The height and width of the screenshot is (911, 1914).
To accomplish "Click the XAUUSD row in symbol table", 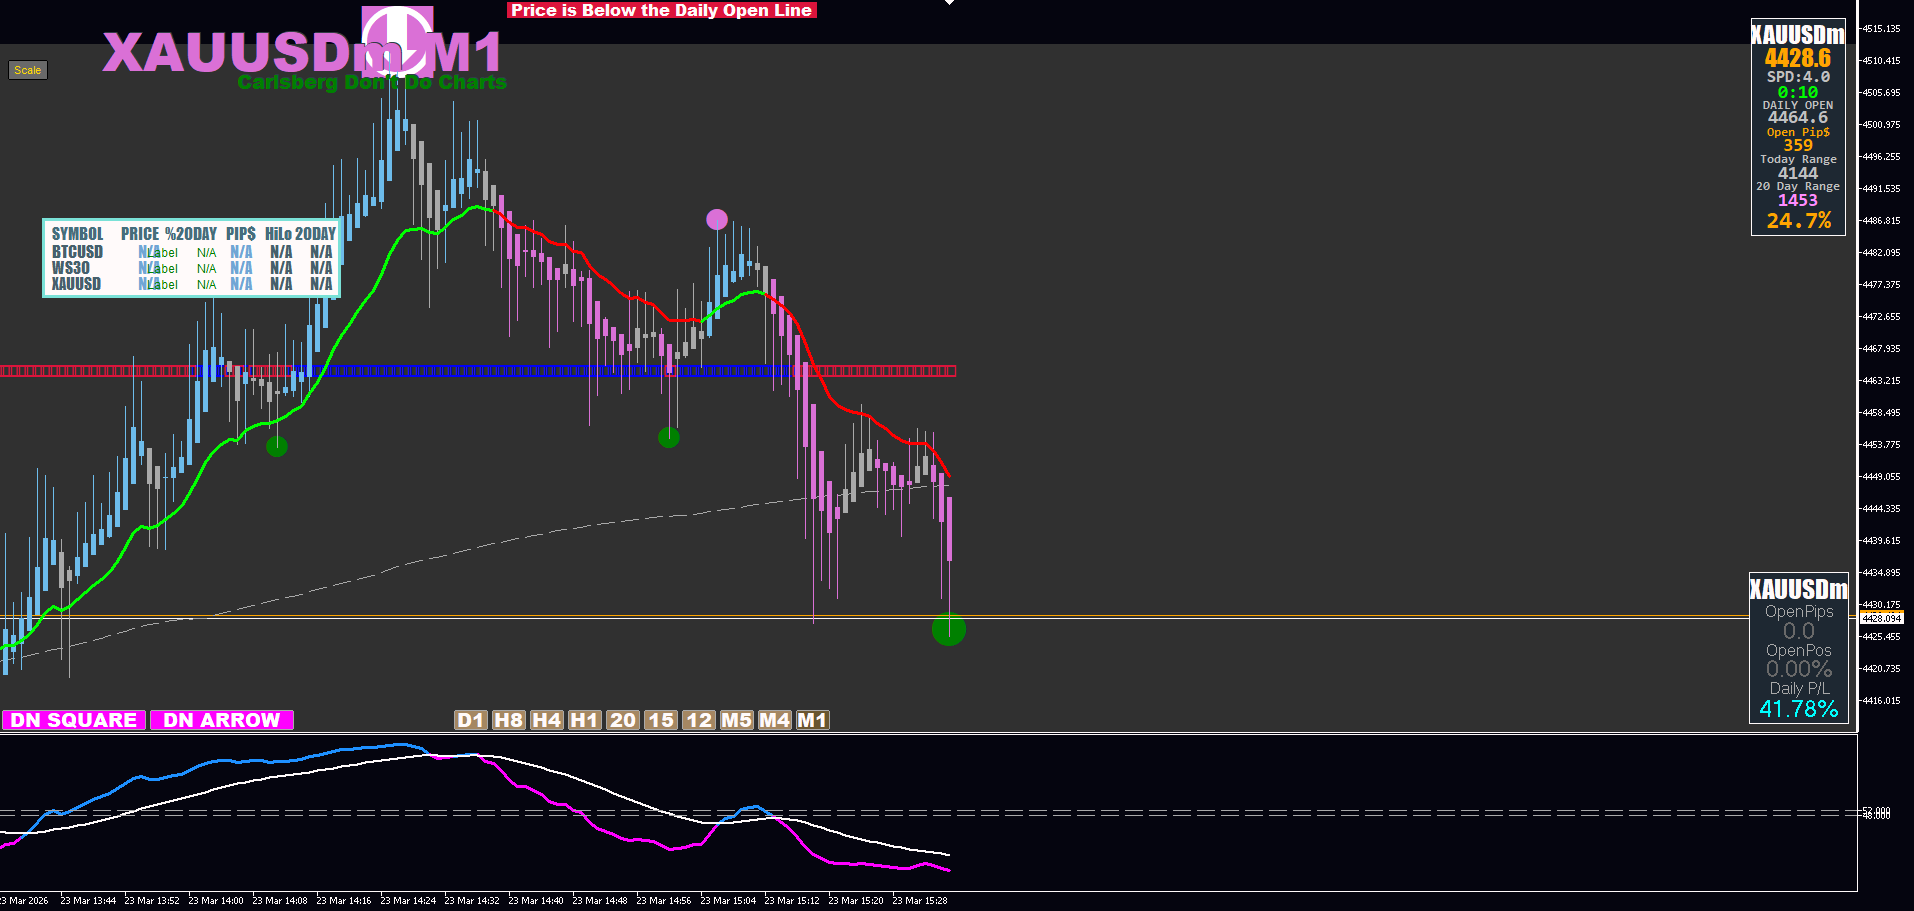I will coord(192,284).
